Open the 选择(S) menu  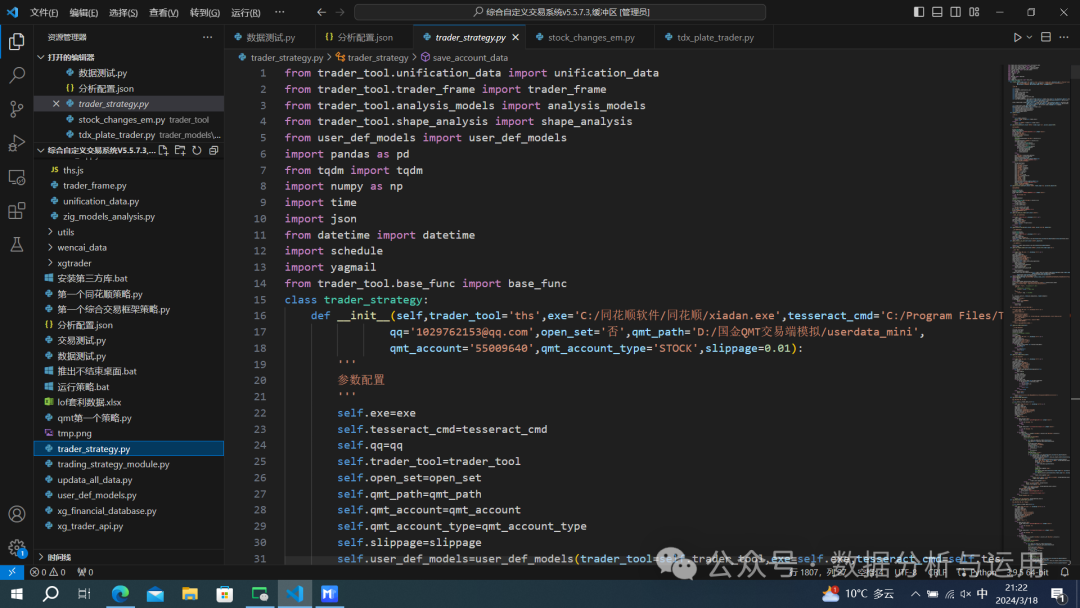pos(123,12)
